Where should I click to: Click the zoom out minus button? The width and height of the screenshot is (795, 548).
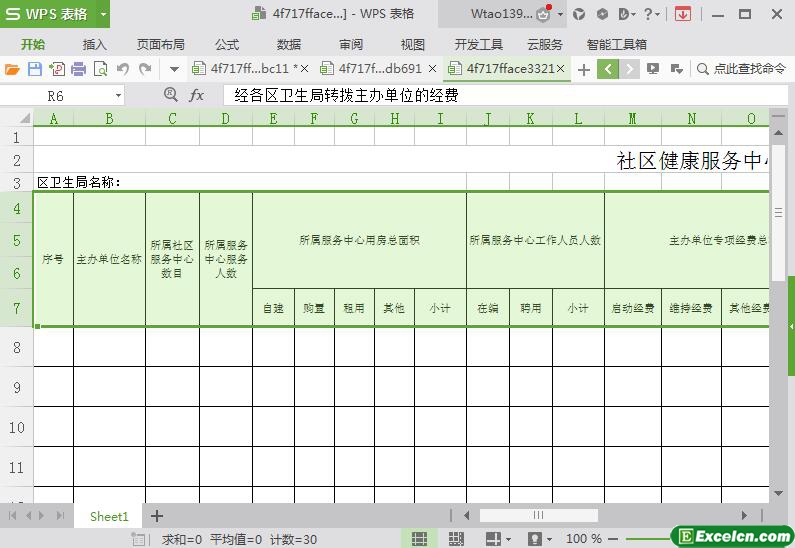point(612,539)
